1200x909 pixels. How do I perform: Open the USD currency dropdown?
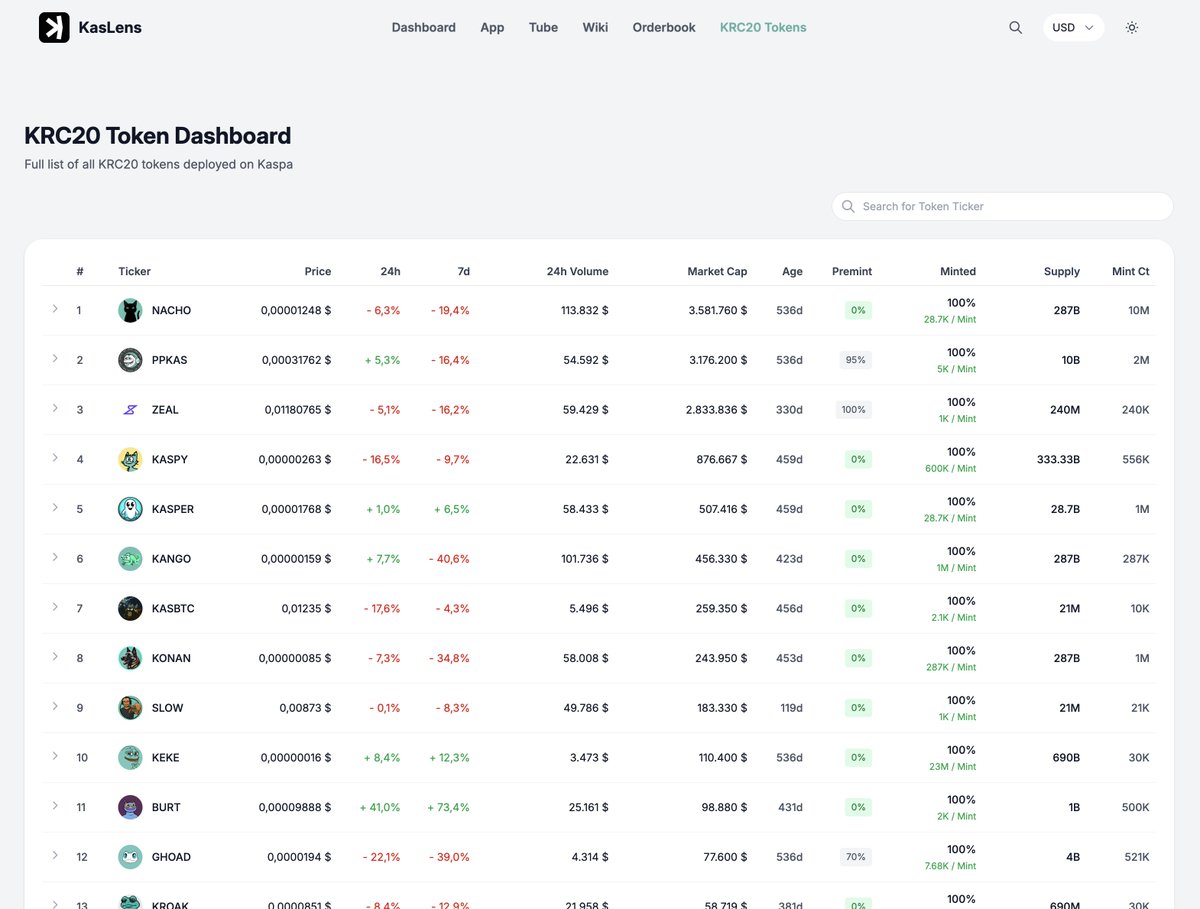coord(1073,28)
